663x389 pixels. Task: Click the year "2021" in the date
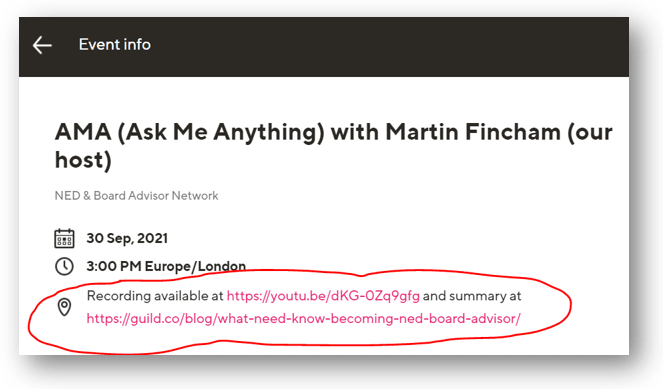point(152,238)
